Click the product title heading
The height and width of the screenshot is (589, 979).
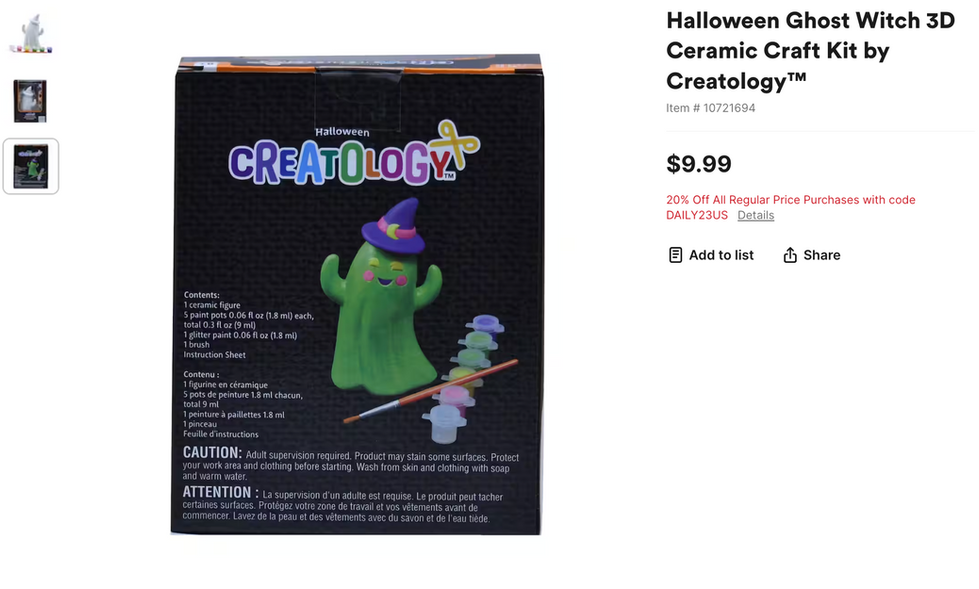coord(810,51)
